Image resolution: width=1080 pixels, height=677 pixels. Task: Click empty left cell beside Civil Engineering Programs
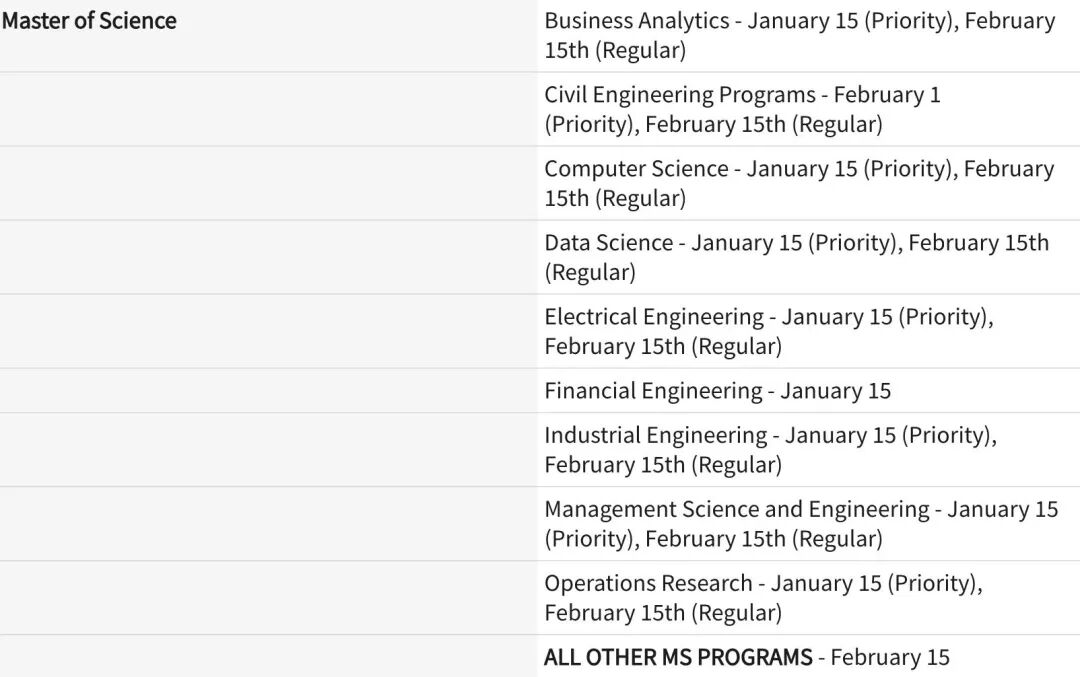pos(268,109)
